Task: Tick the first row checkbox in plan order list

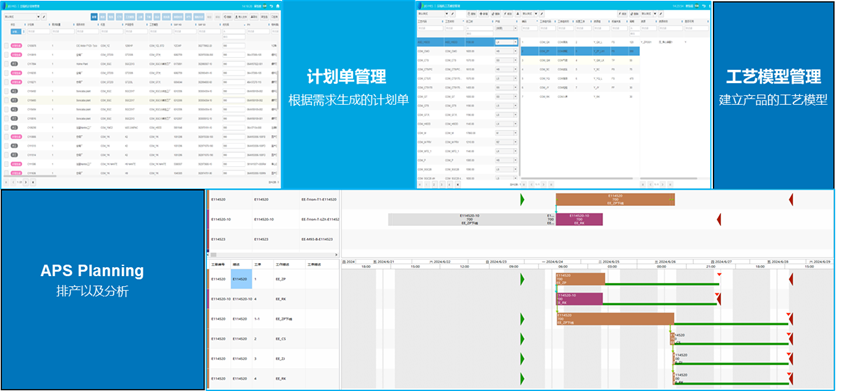Action: pyautogui.click(x=6, y=46)
